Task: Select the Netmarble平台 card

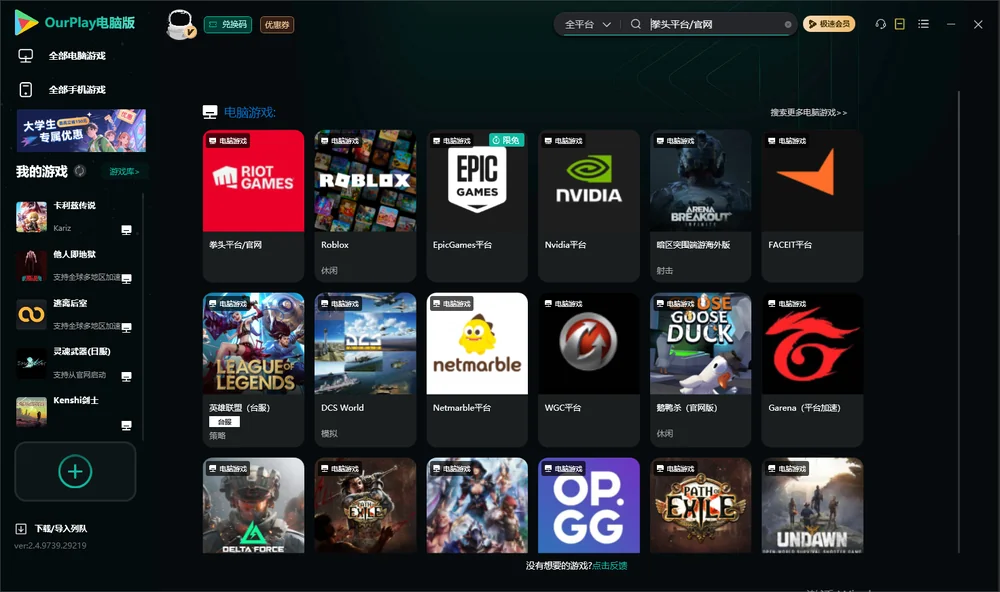Action: coord(477,369)
